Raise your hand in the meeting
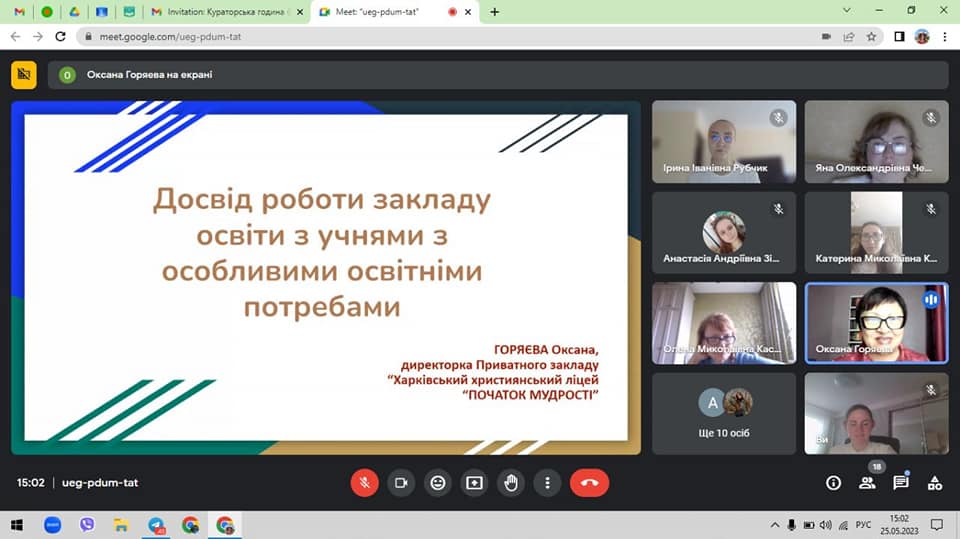 pos(511,483)
